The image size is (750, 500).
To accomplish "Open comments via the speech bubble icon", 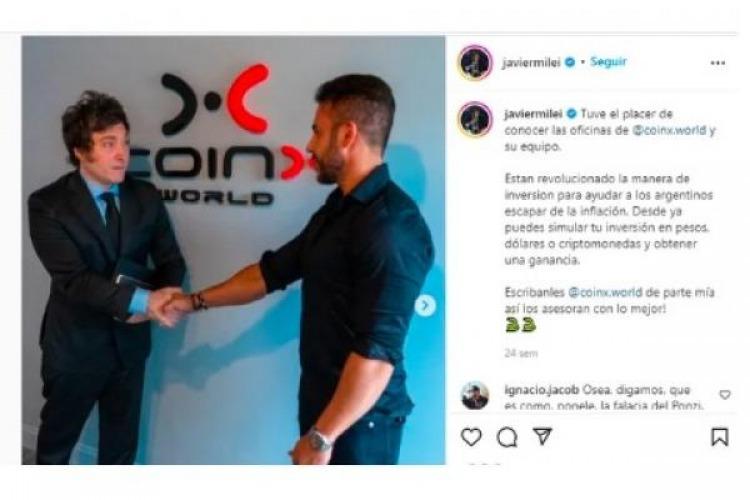I will (x=507, y=437).
